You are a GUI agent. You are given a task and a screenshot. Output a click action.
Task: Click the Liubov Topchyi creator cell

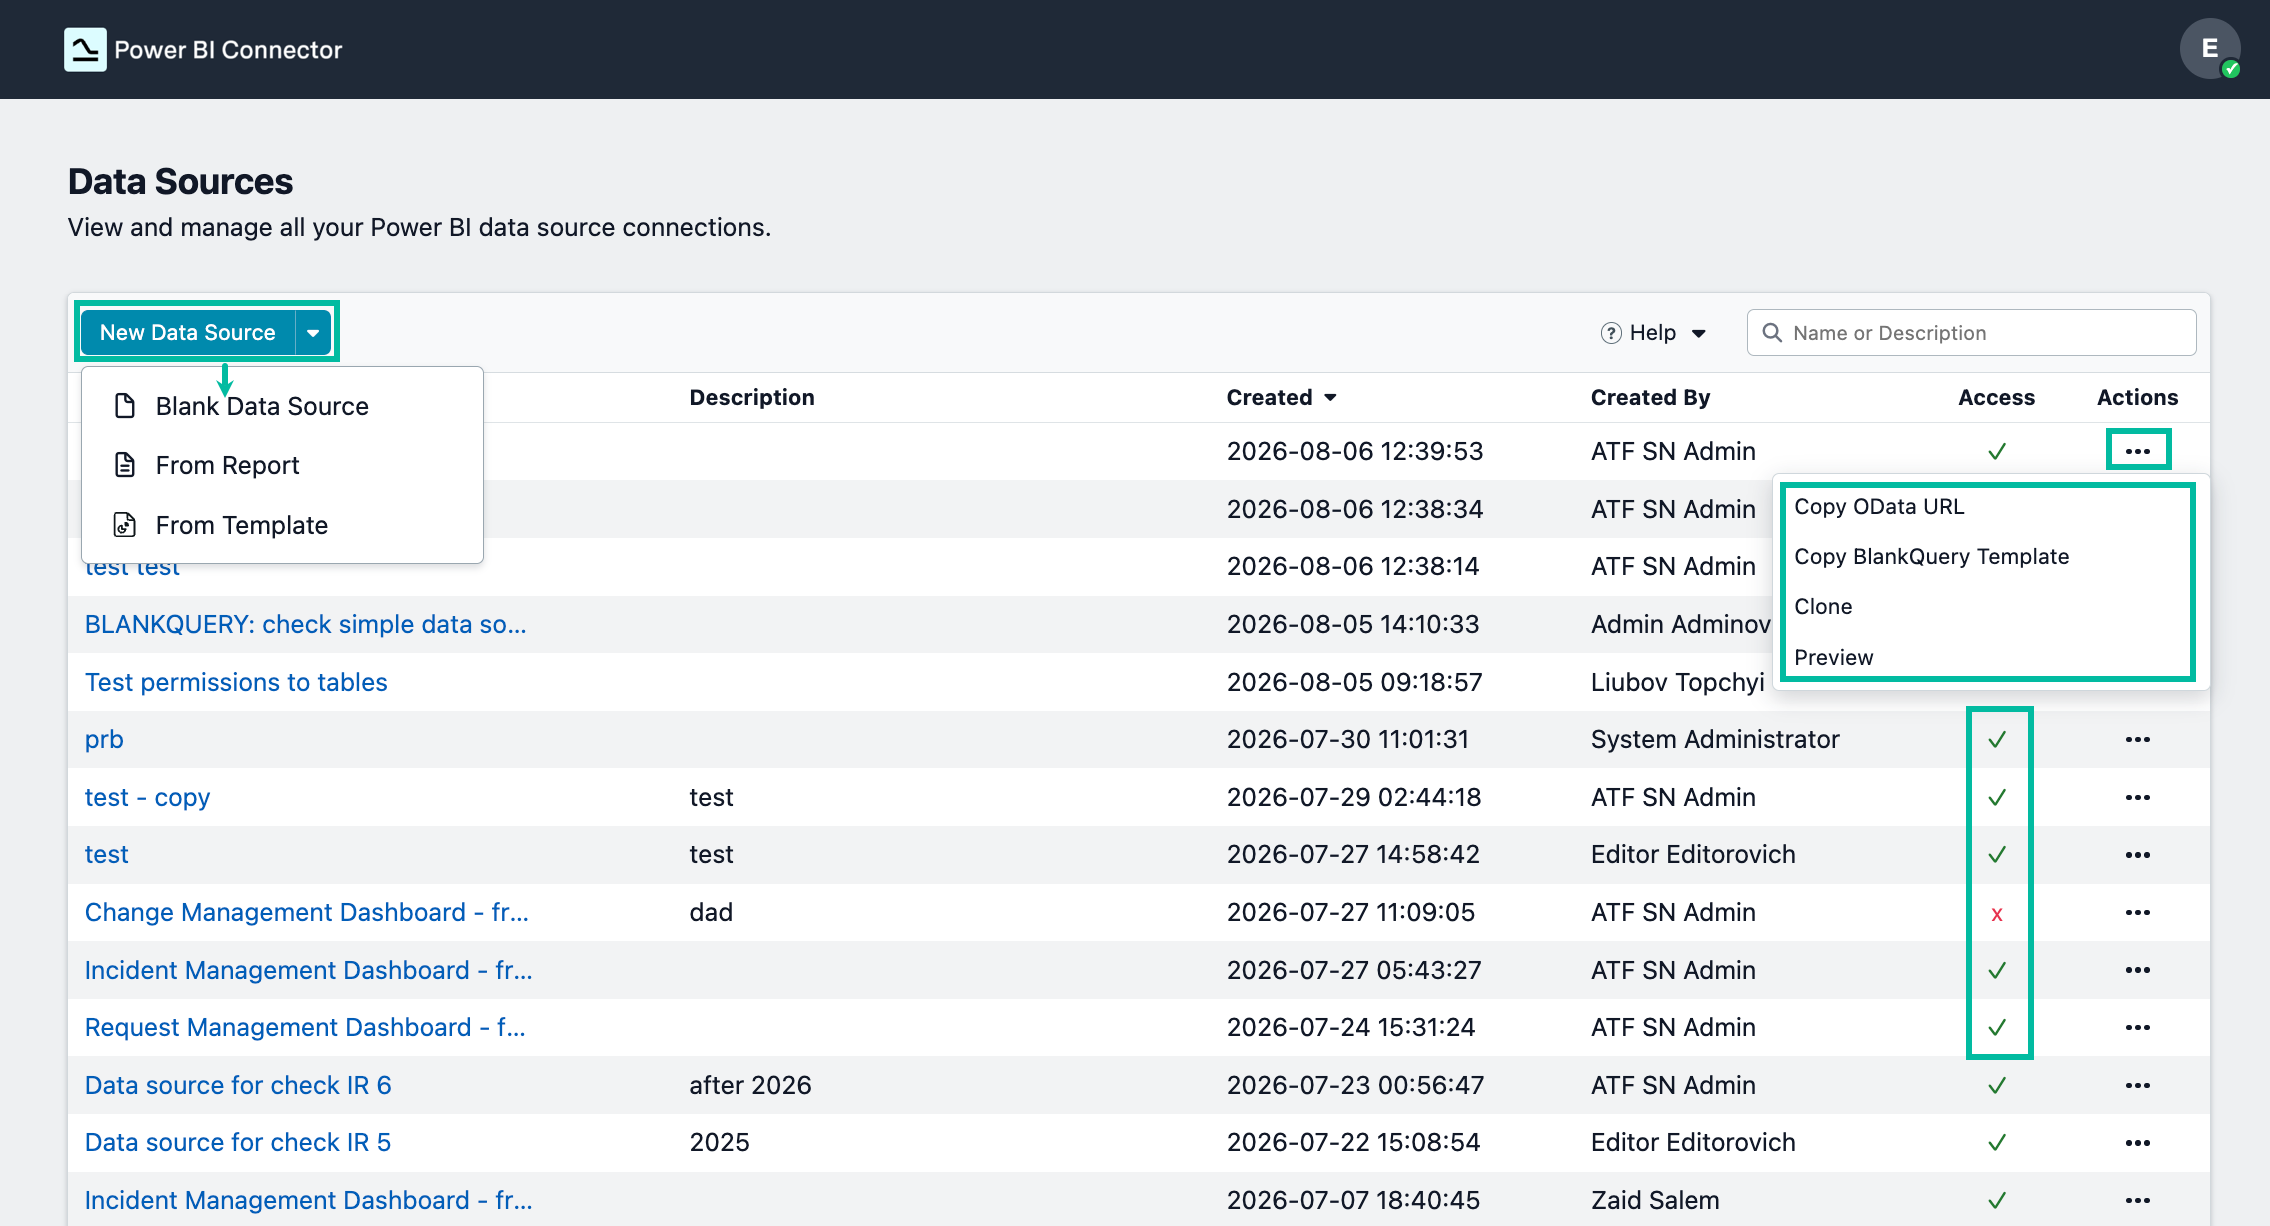[1678, 682]
